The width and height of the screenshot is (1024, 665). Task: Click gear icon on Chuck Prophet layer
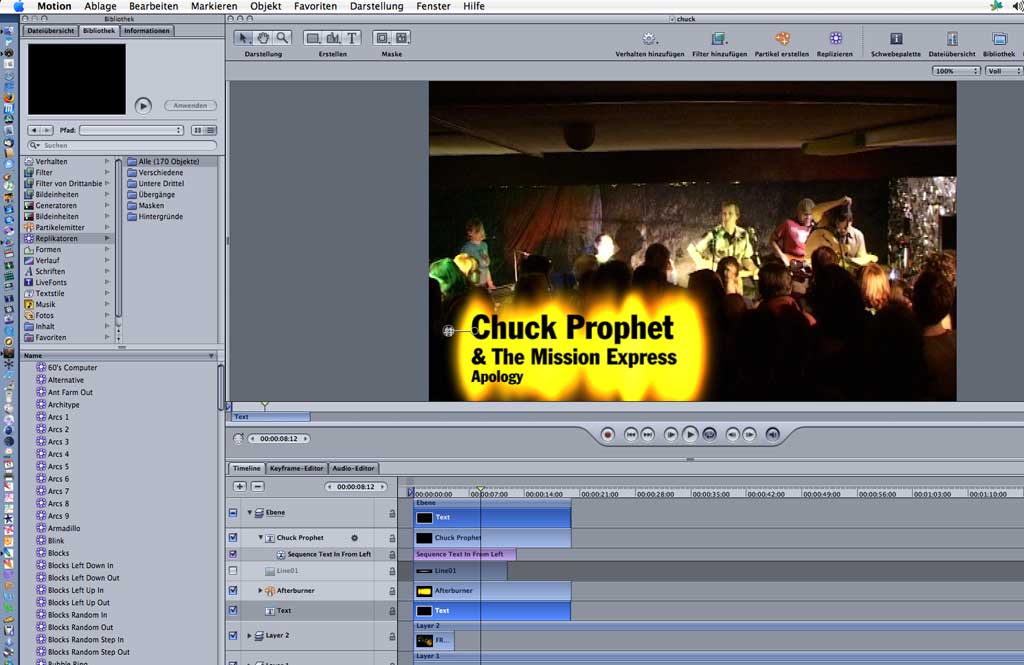tap(355, 538)
